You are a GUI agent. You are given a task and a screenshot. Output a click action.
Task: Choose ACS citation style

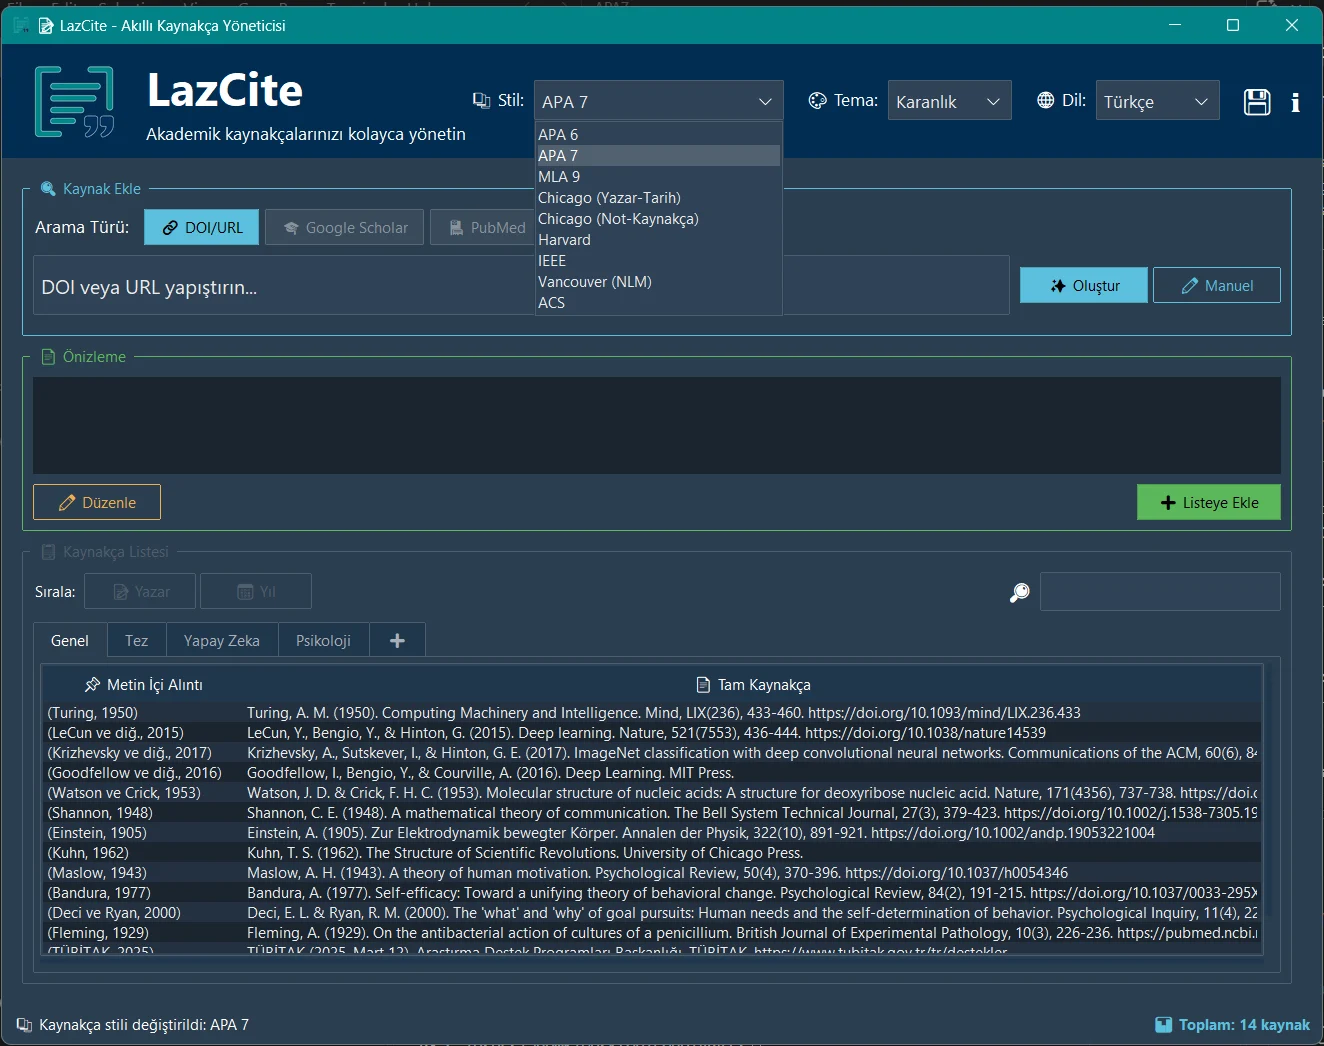tap(658, 302)
